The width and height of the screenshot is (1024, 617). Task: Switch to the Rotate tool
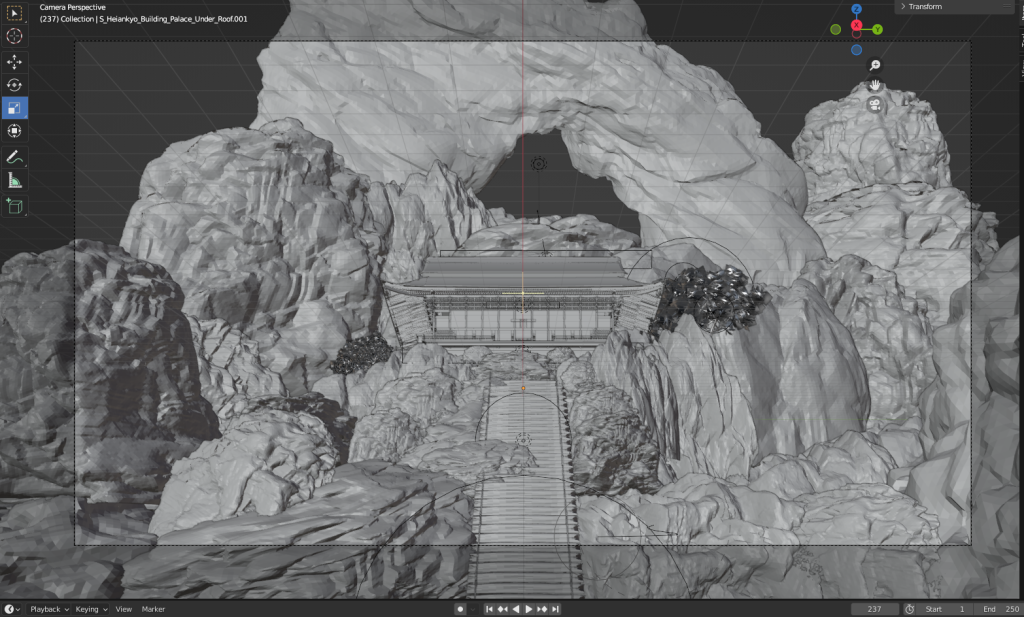click(14, 85)
